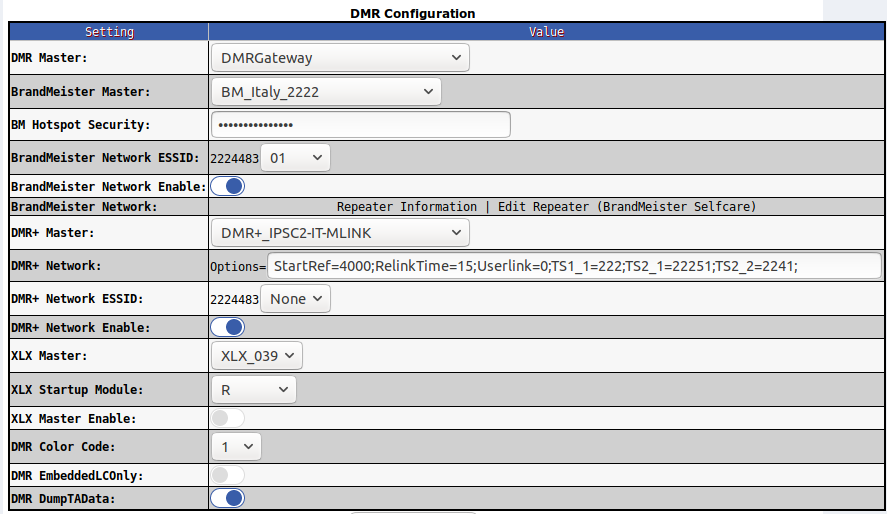This screenshot has height=514, width=887.
Task: Toggle DMR+ Network Enable switch
Action: (227, 327)
